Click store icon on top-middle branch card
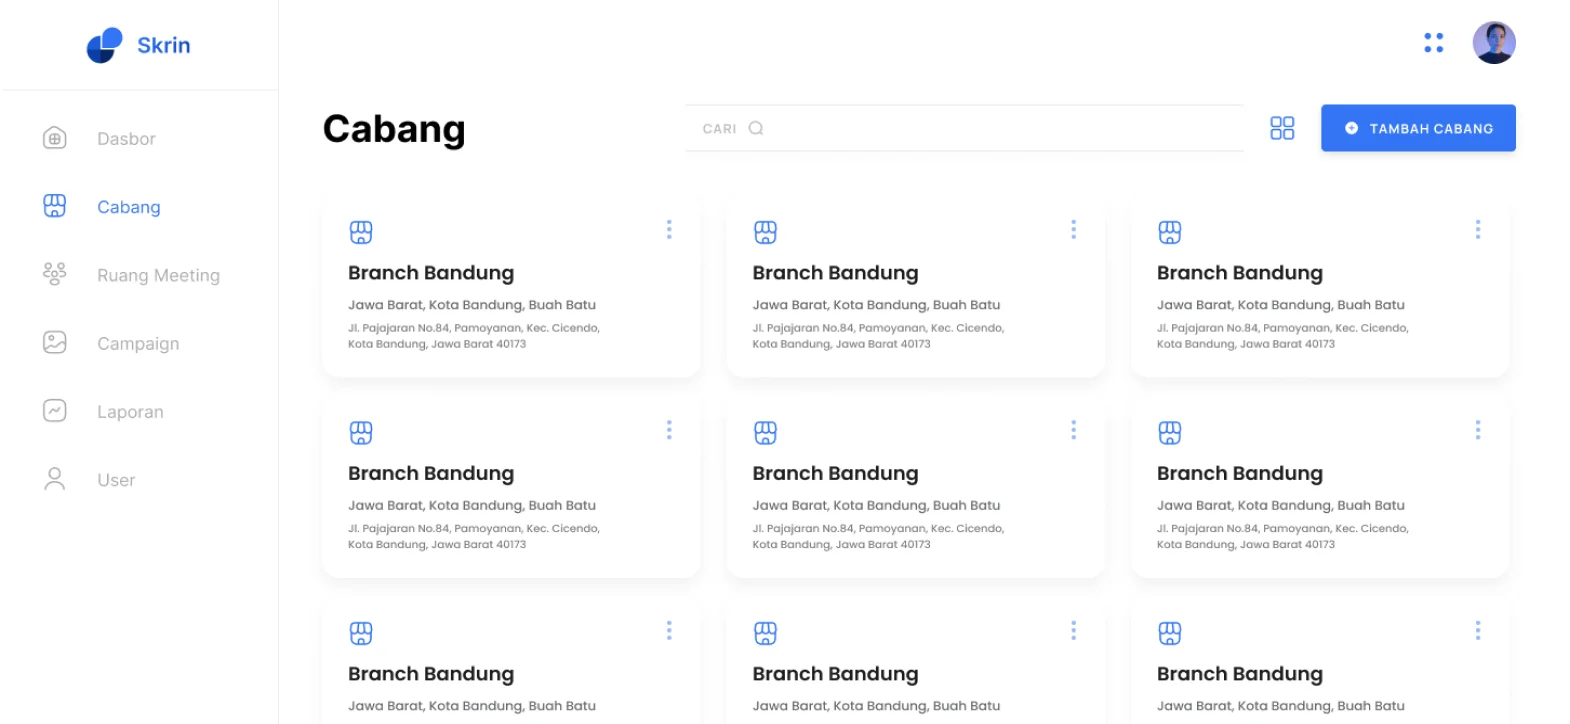1570x724 pixels. pos(765,232)
